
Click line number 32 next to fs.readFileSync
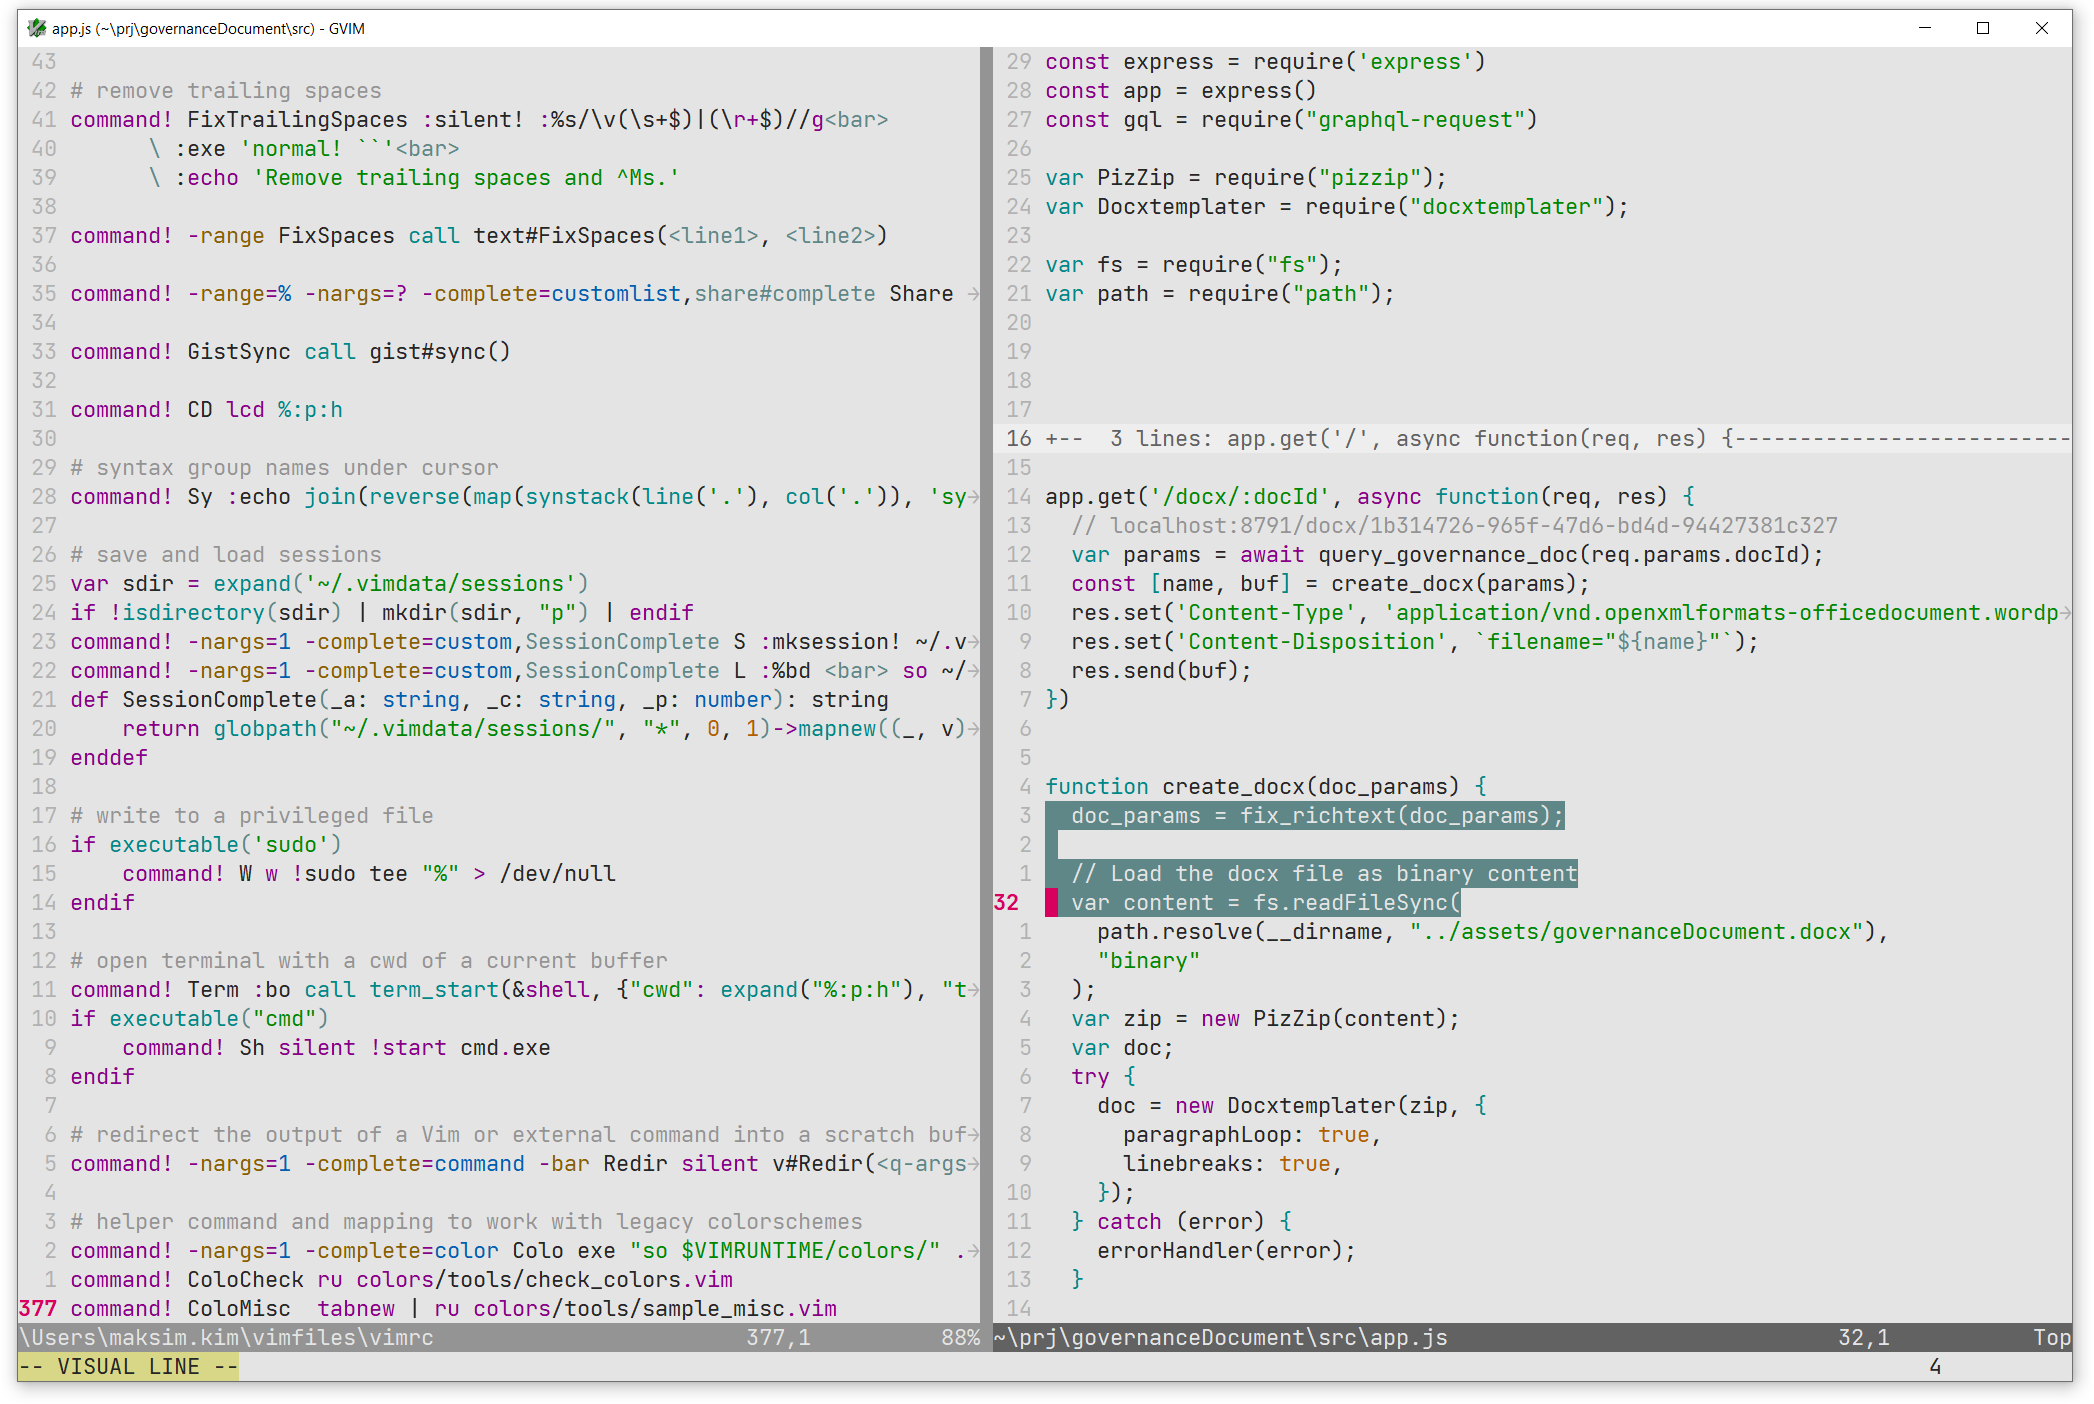pyautogui.click(x=1005, y=902)
